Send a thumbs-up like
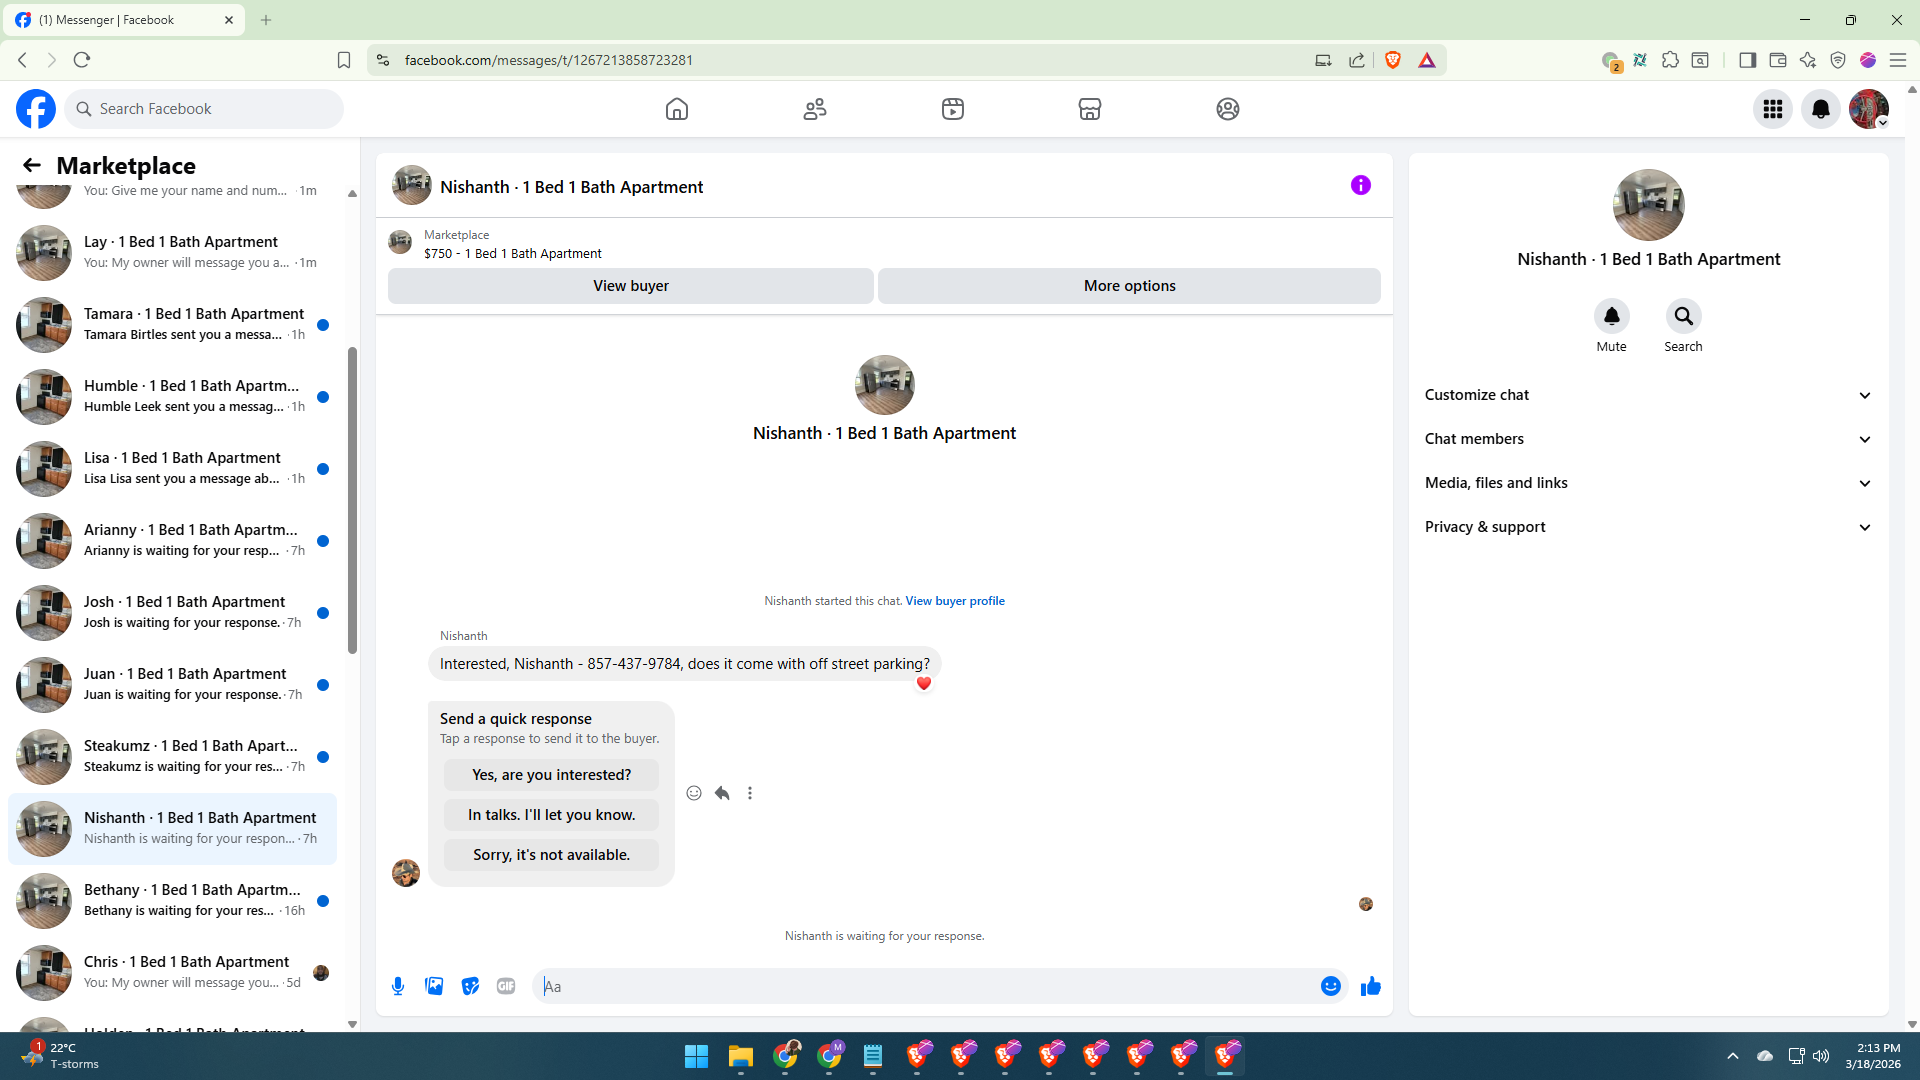Screen dimensions: 1920x1080 (x=1370, y=986)
